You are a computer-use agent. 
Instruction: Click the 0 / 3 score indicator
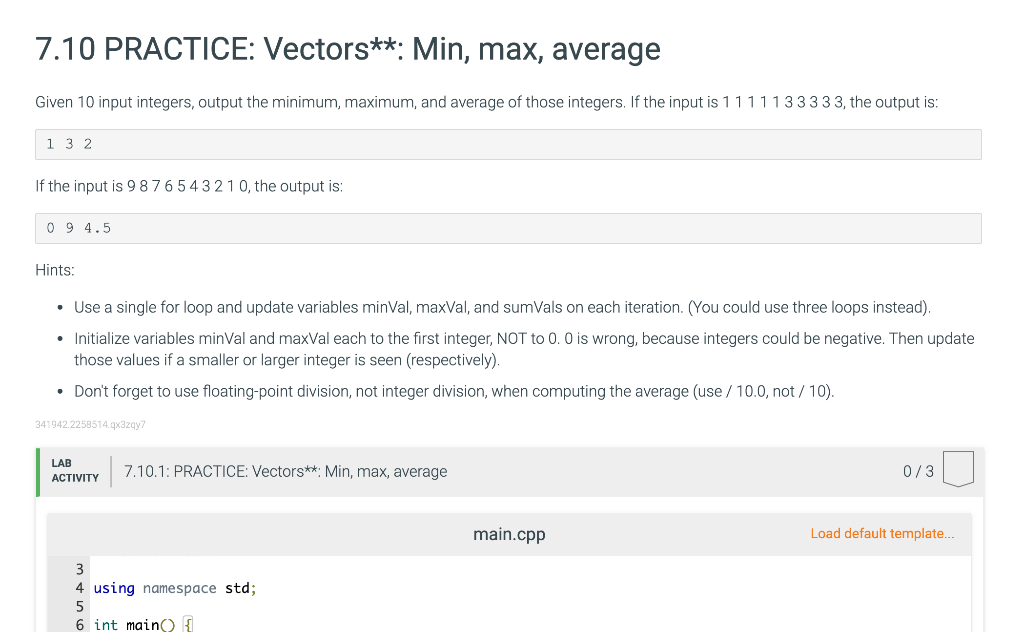(x=917, y=470)
